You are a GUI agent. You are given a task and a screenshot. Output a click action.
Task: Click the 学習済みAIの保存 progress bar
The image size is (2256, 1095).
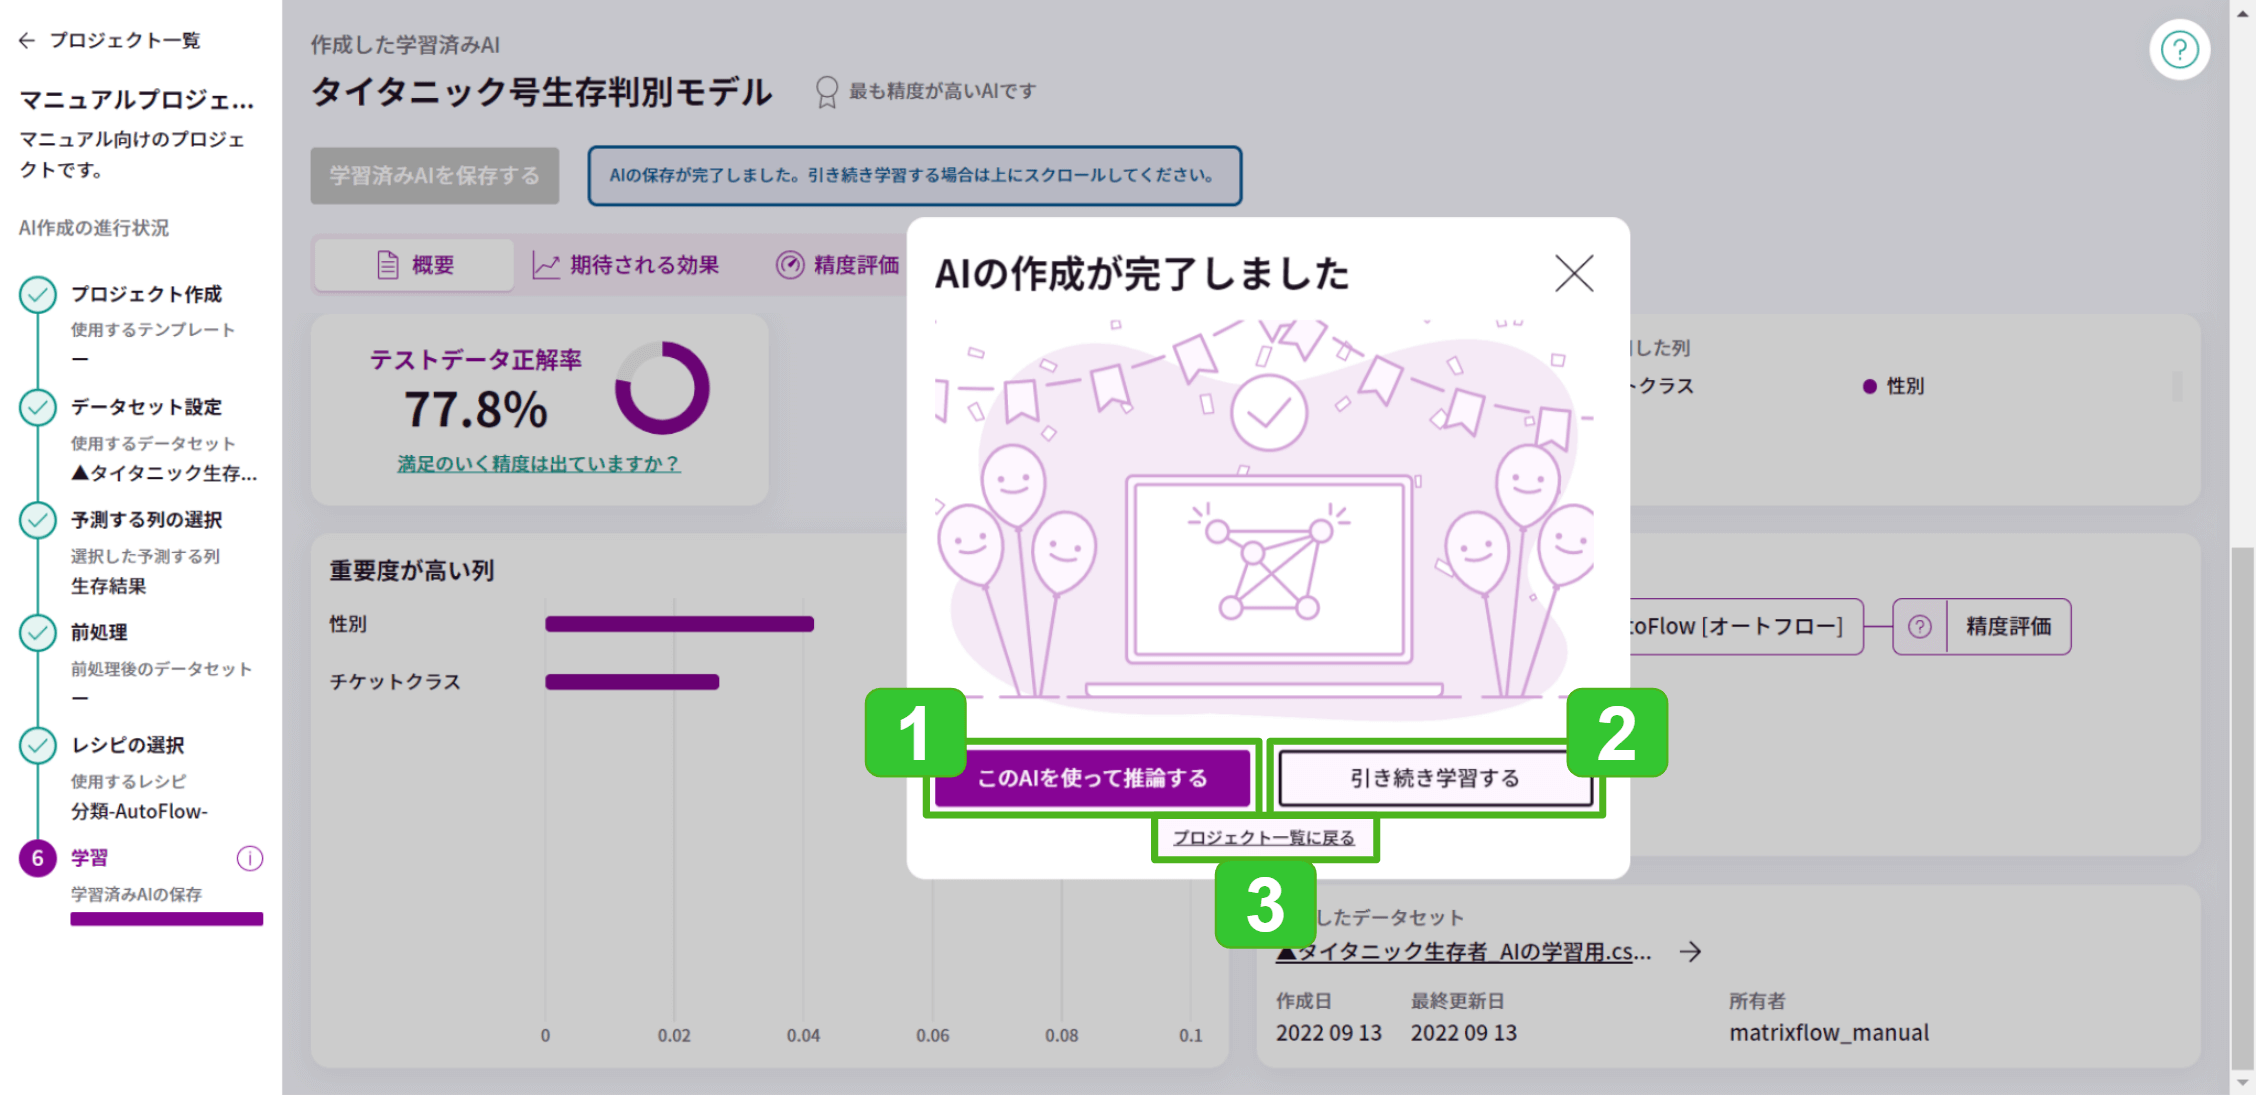coord(167,919)
